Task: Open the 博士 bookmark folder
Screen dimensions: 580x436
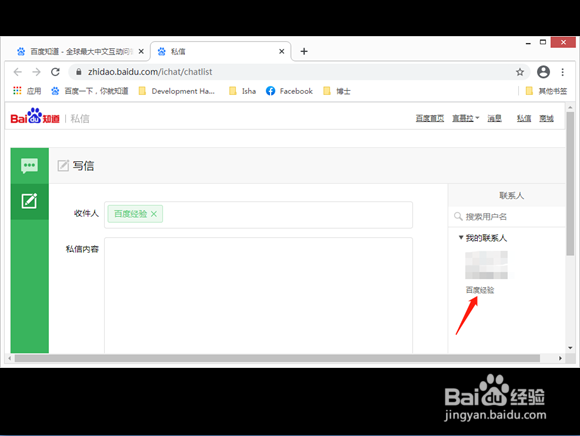Action: tap(337, 91)
